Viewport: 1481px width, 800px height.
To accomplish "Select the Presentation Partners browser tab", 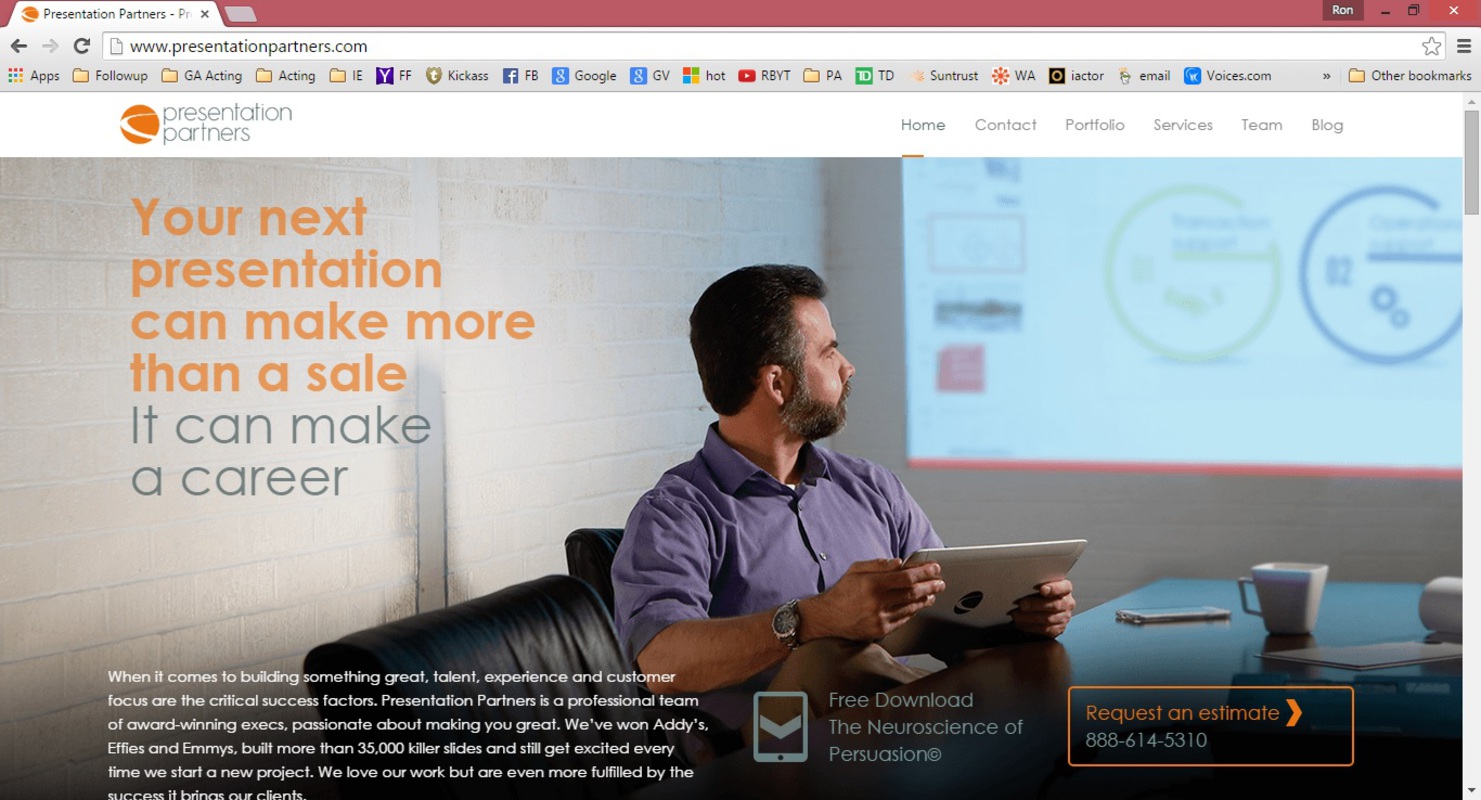I will click(114, 14).
